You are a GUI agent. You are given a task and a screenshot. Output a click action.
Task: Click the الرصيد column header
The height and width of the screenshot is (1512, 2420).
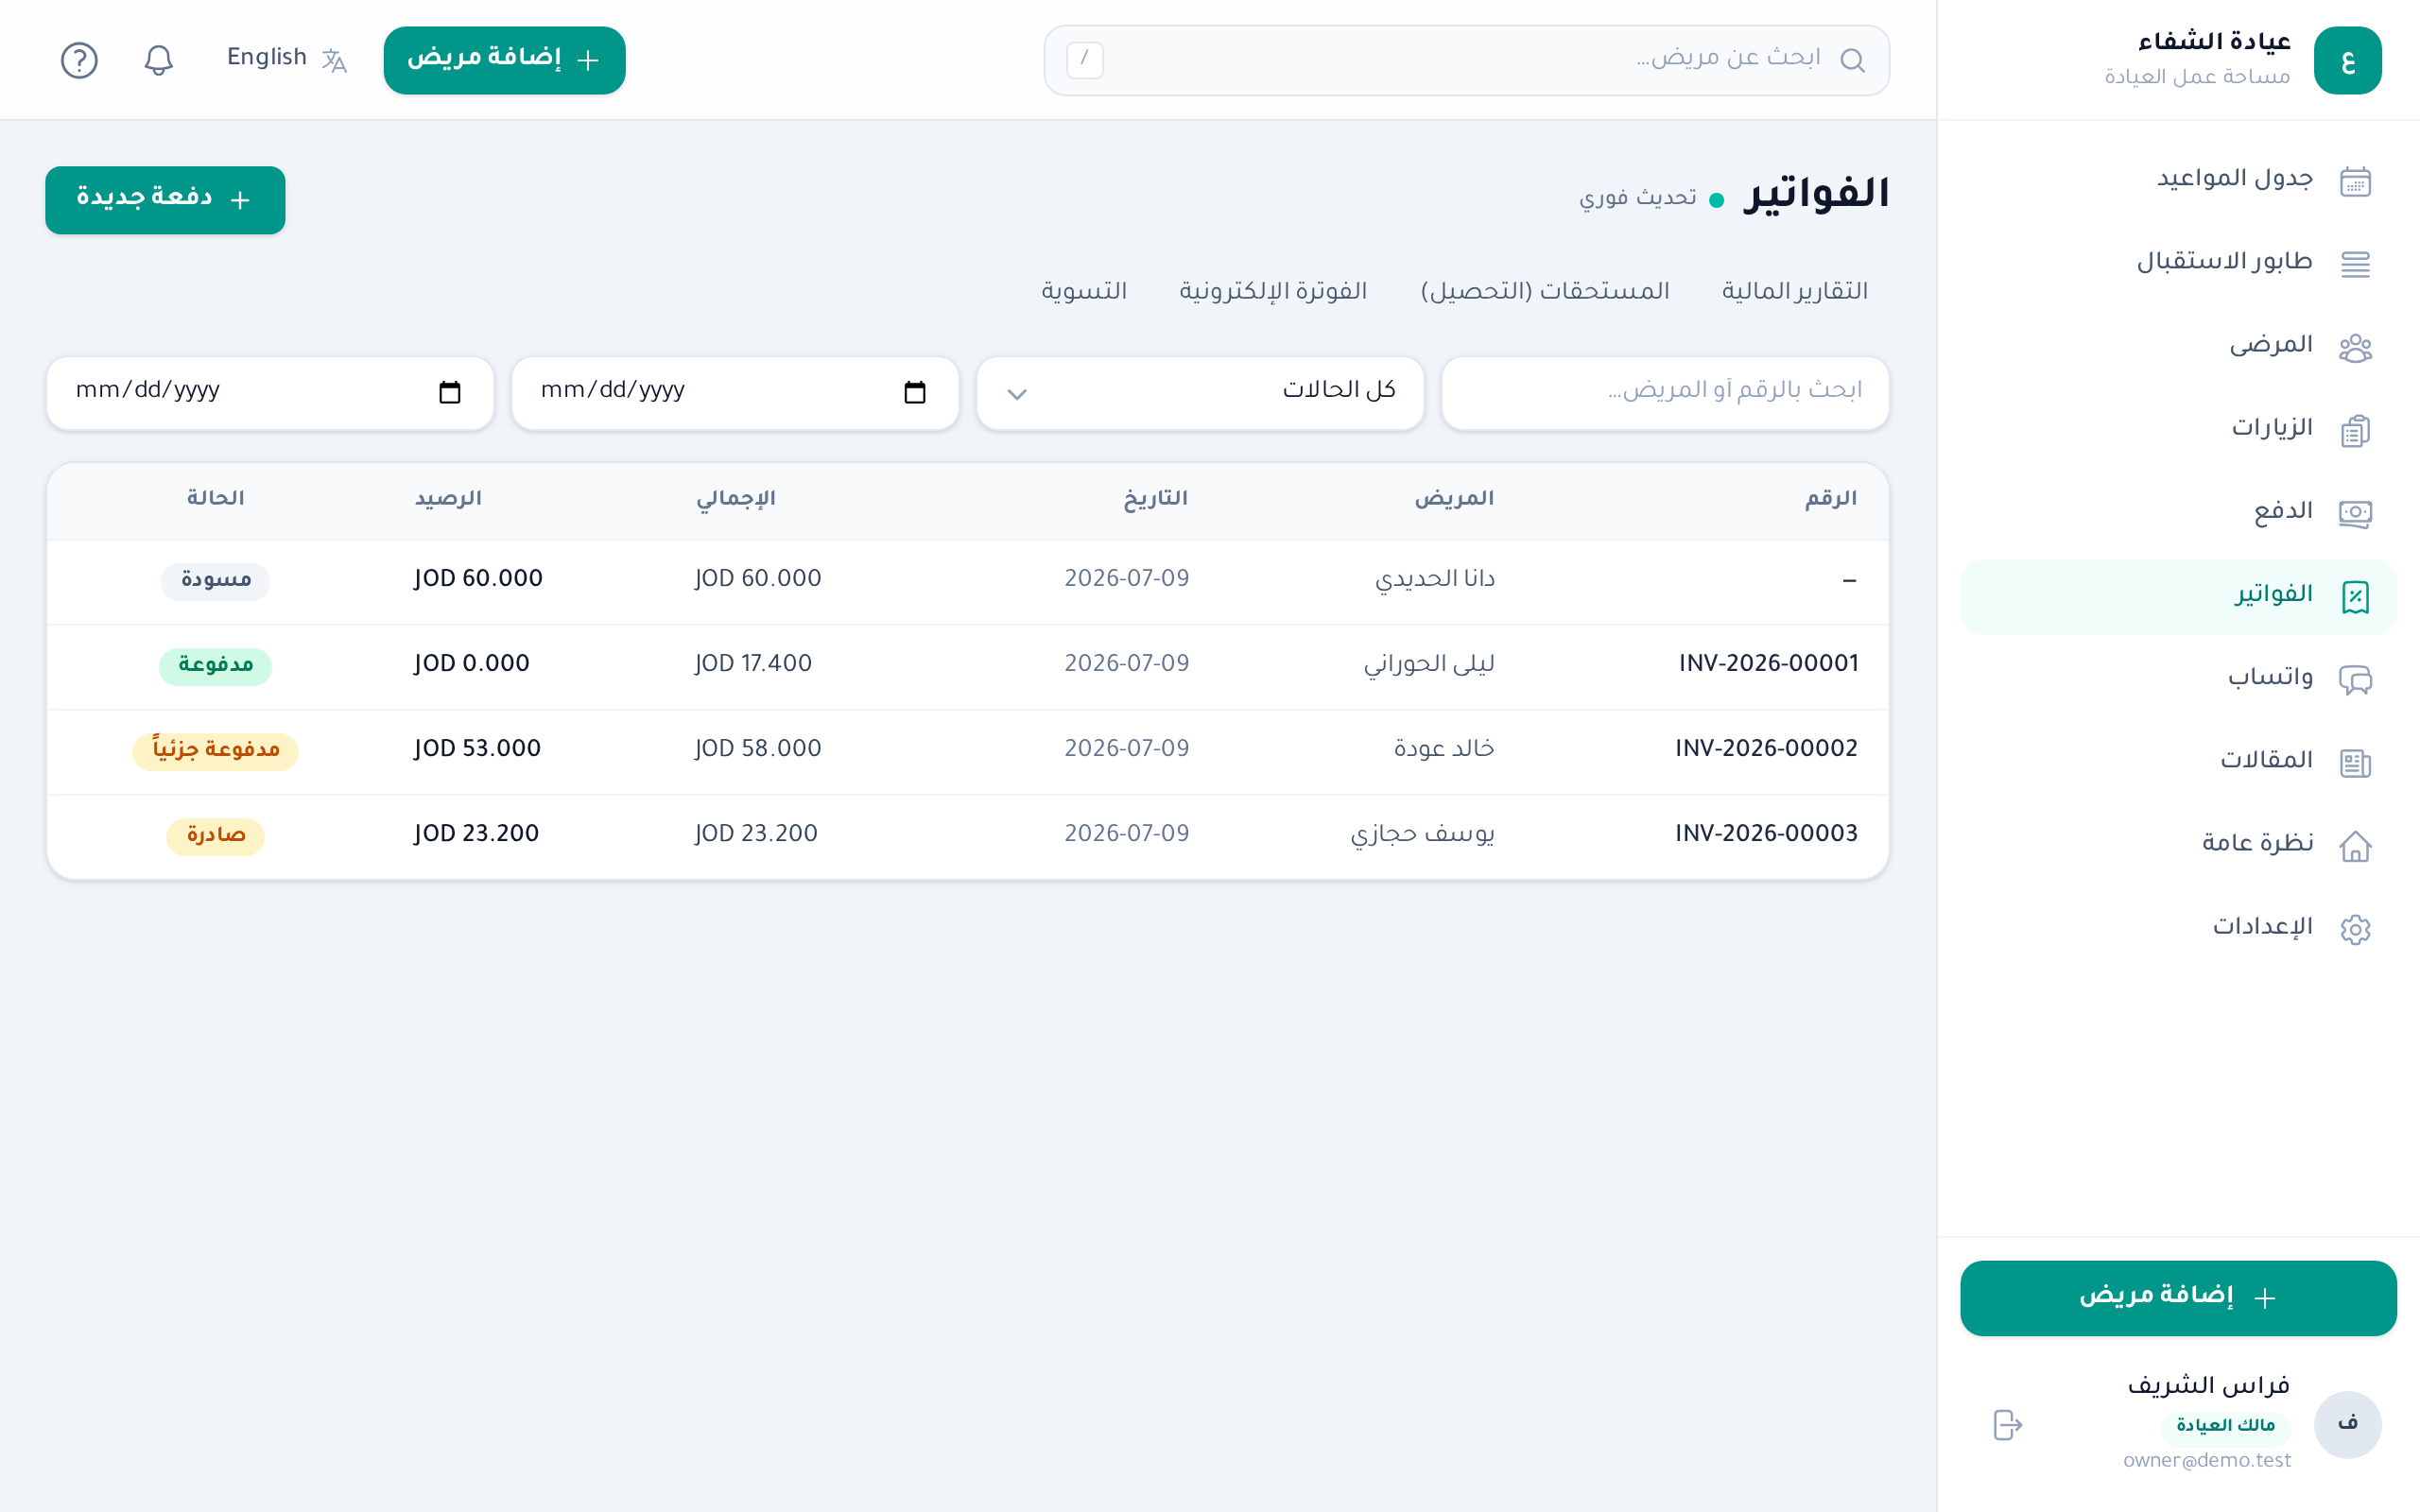(448, 498)
